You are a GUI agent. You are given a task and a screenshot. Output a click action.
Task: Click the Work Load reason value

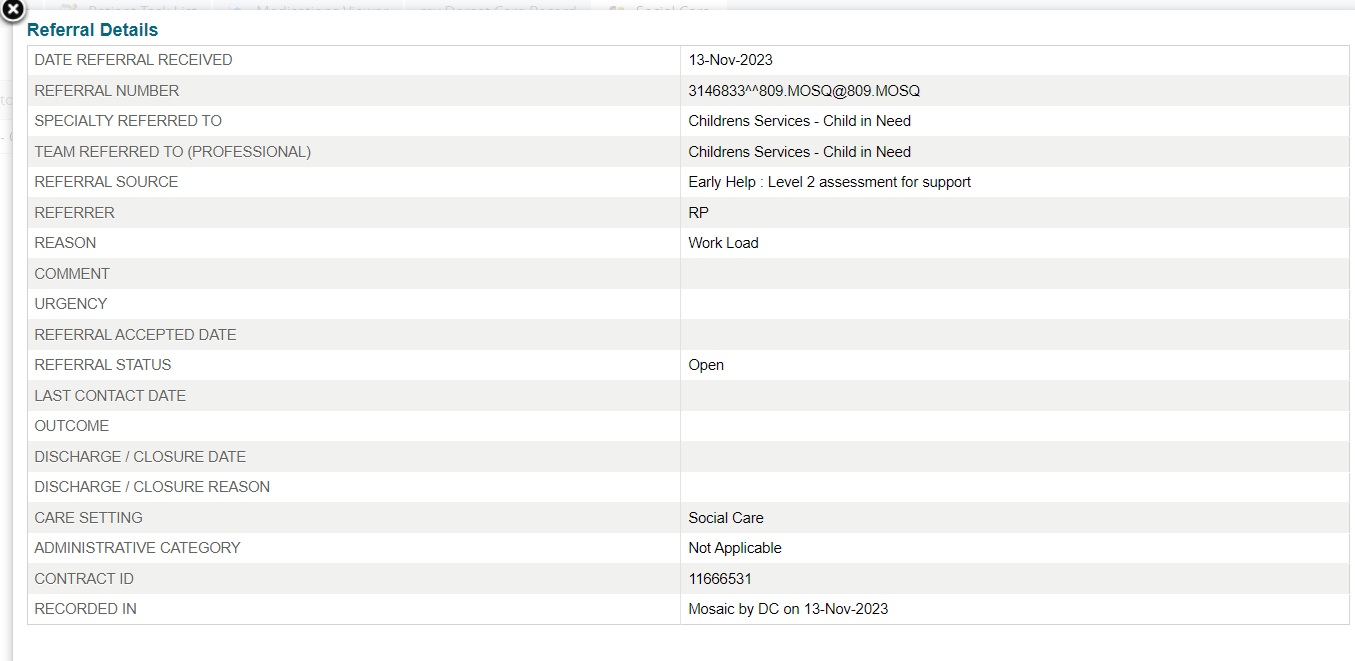point(723,243)
